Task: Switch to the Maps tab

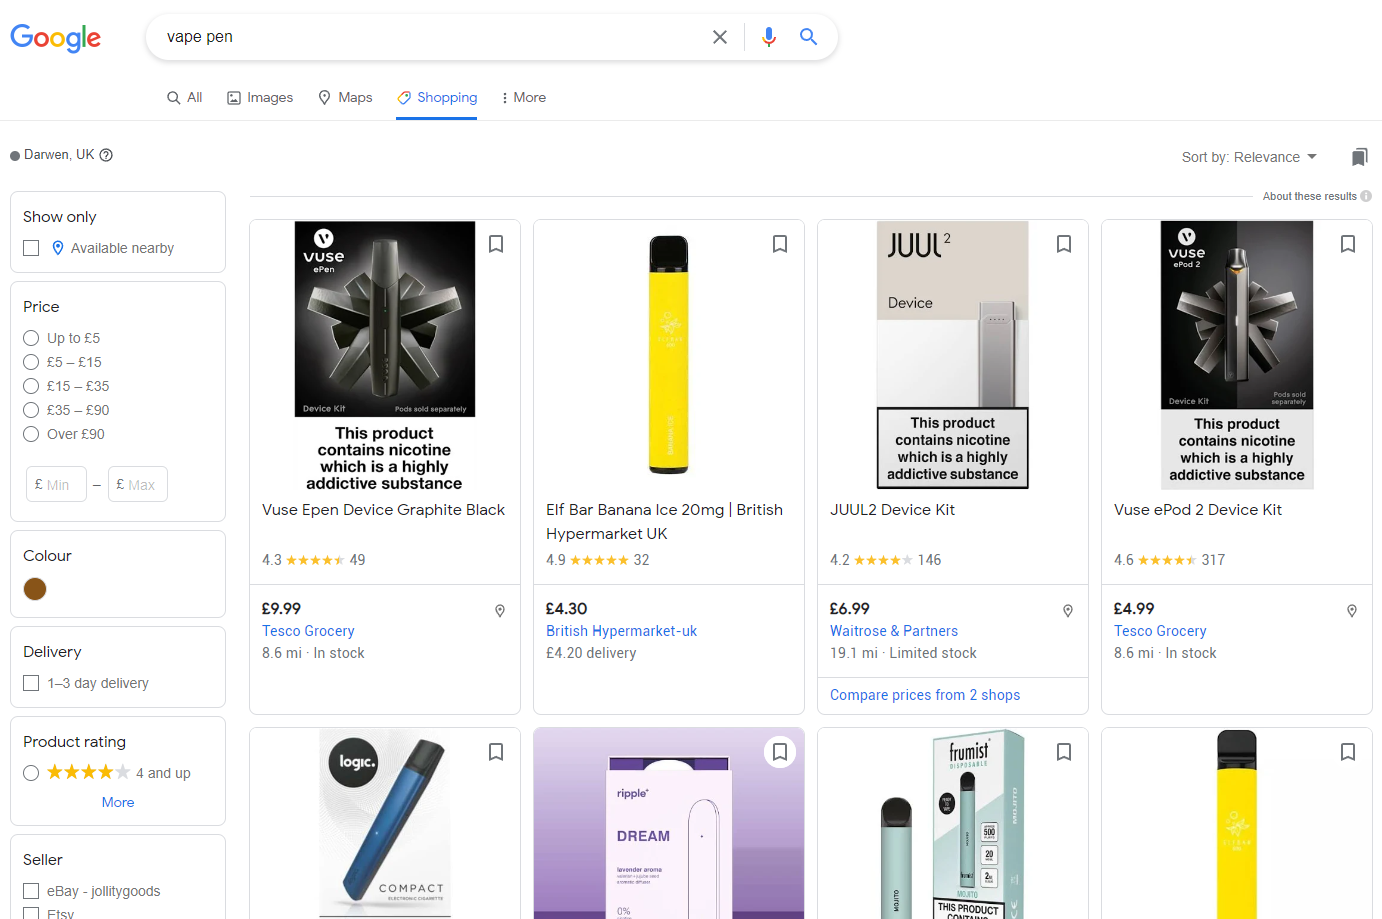Action: tap(345, 97)
